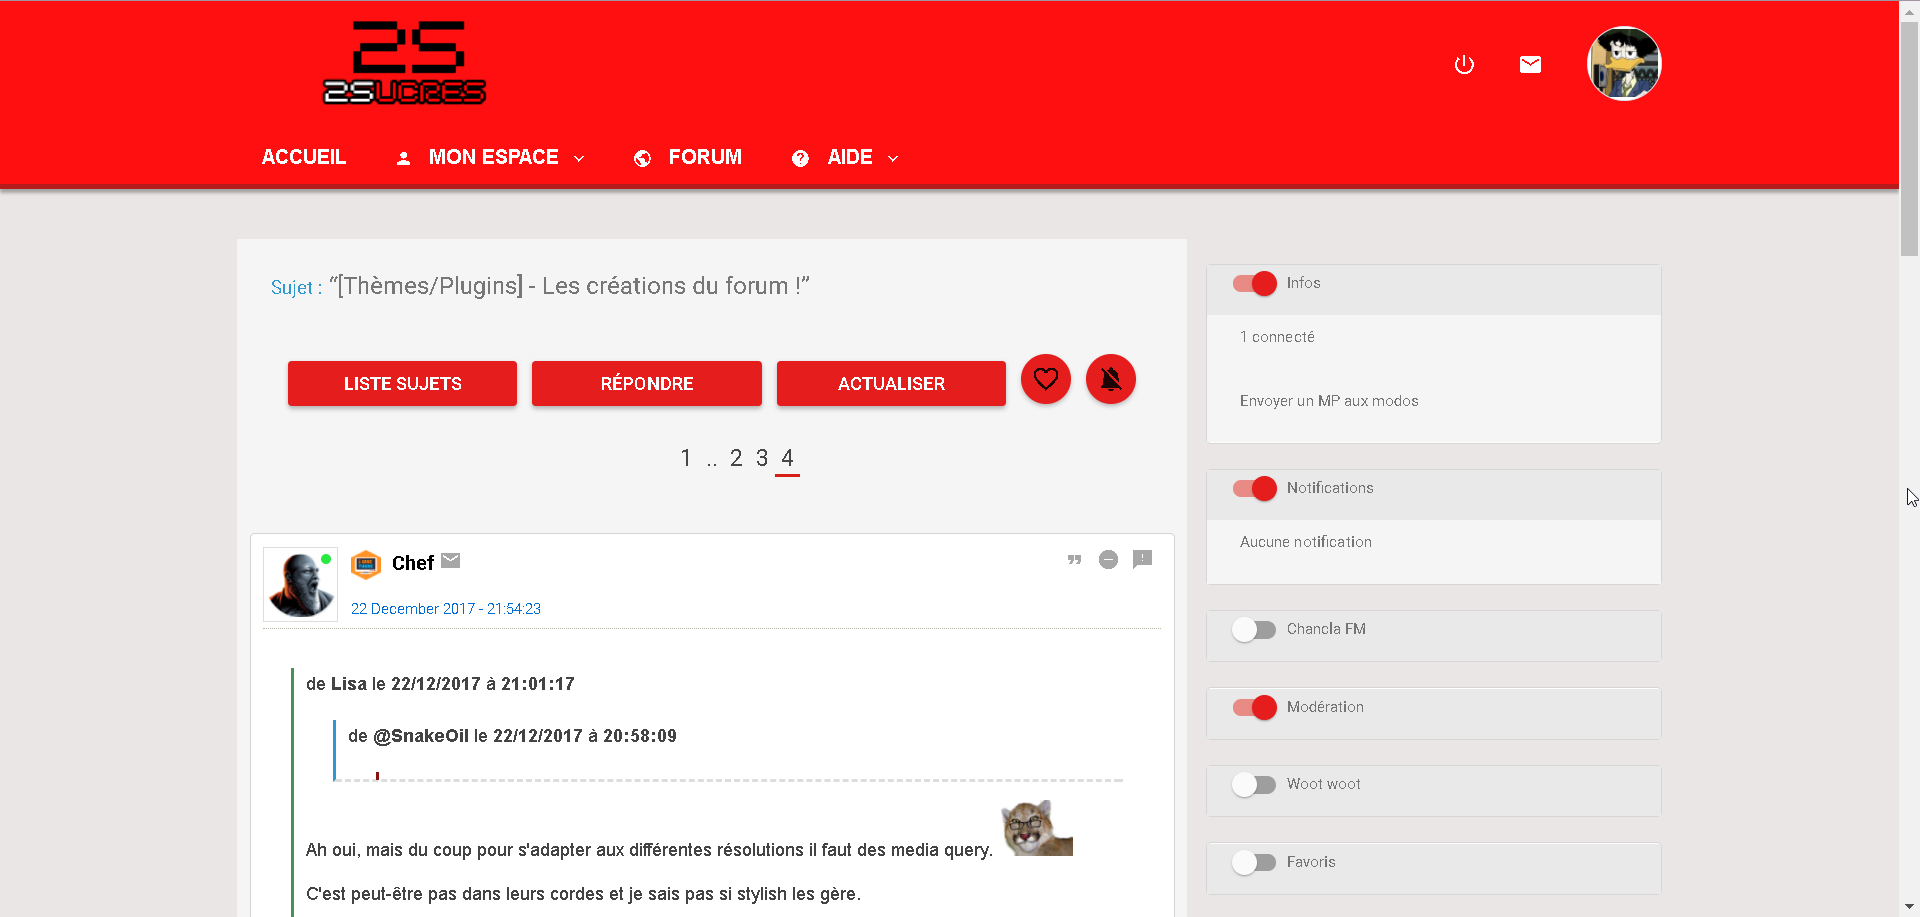Click Chef's orange hexagon rank badge
Viewport: 1920px width, 917px height.
point(366,565)
